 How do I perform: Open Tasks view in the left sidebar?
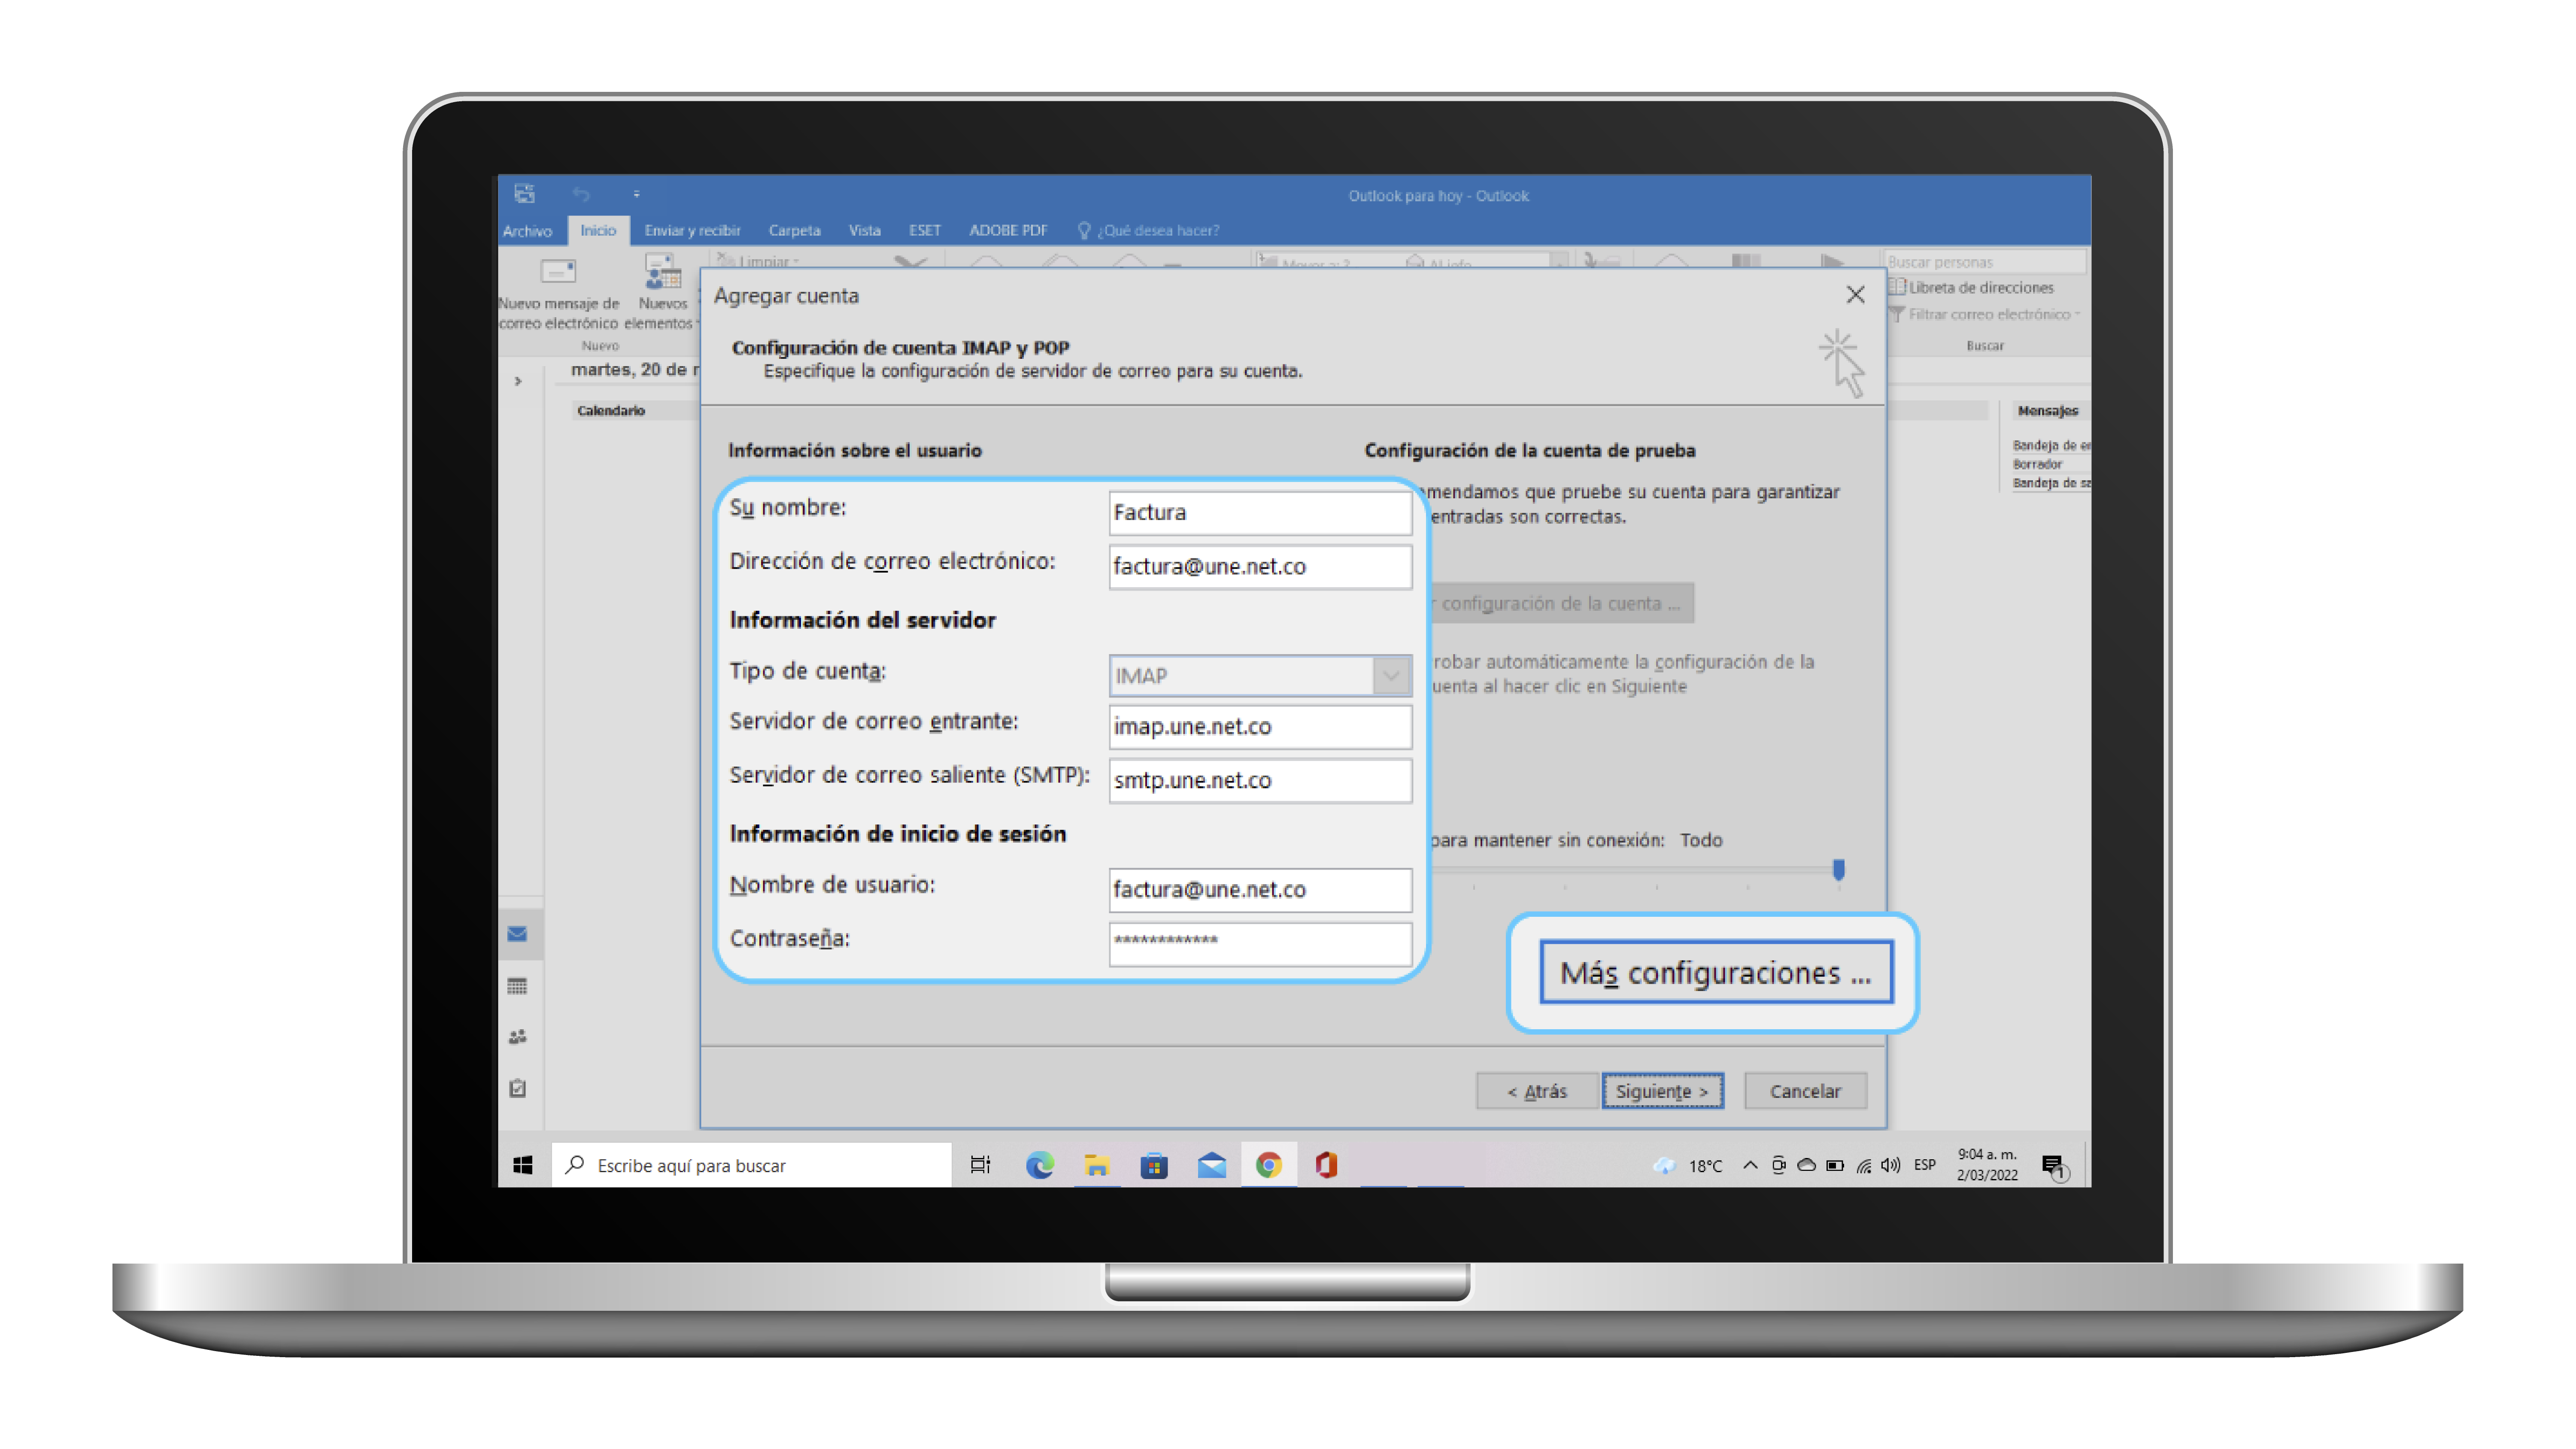(x=517, y=1088)
